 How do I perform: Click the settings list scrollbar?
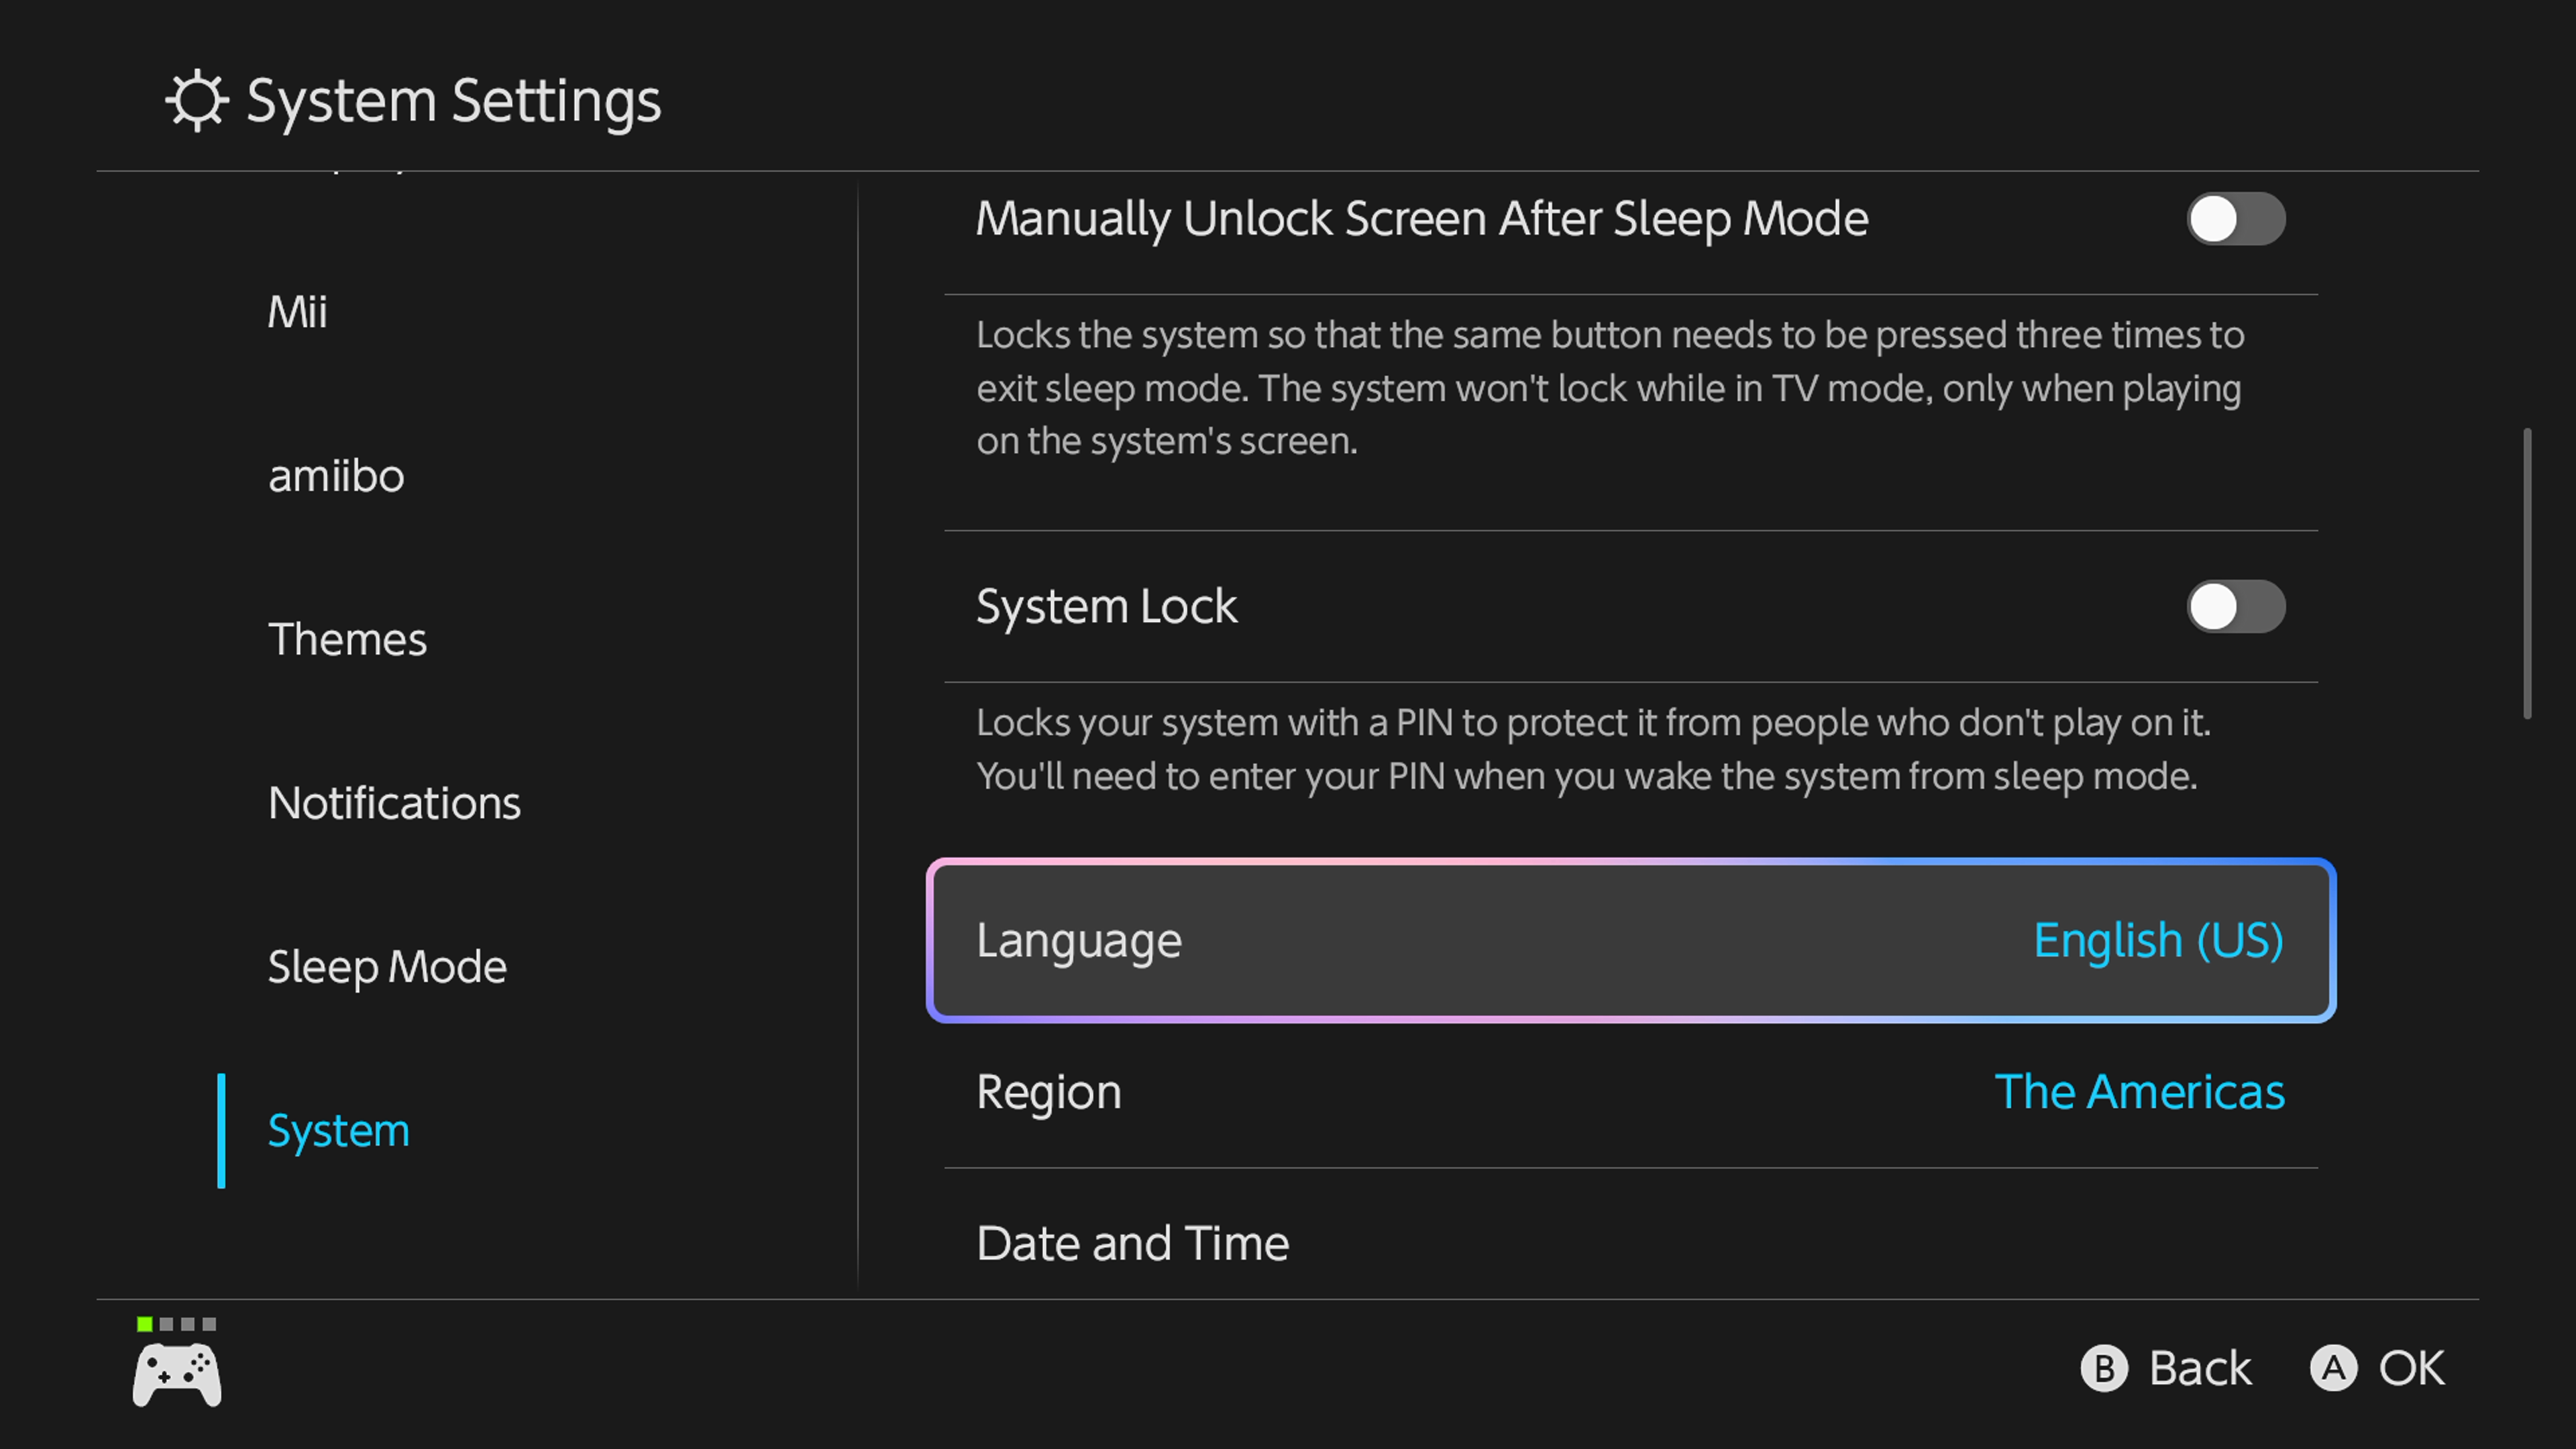coord(2527,573)
